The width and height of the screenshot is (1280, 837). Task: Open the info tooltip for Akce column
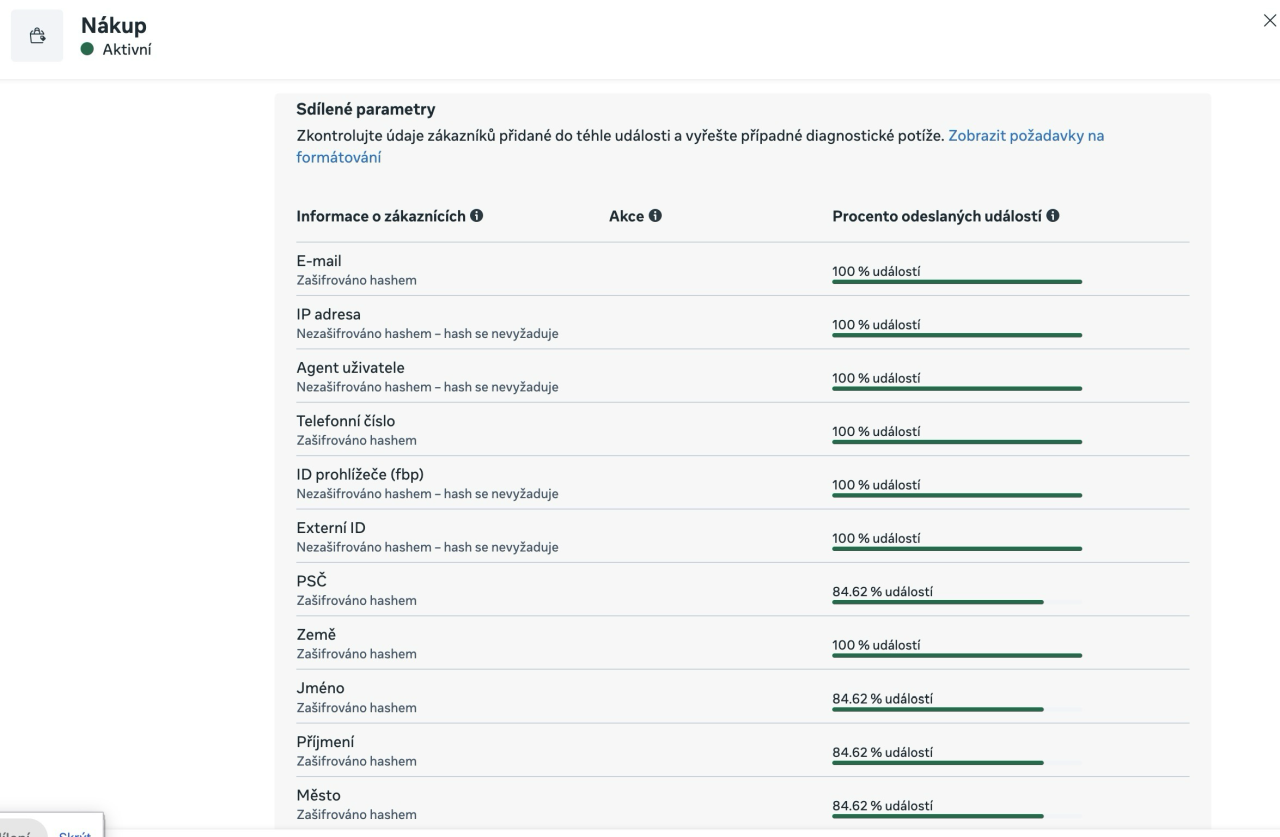[x=655, y=215]
